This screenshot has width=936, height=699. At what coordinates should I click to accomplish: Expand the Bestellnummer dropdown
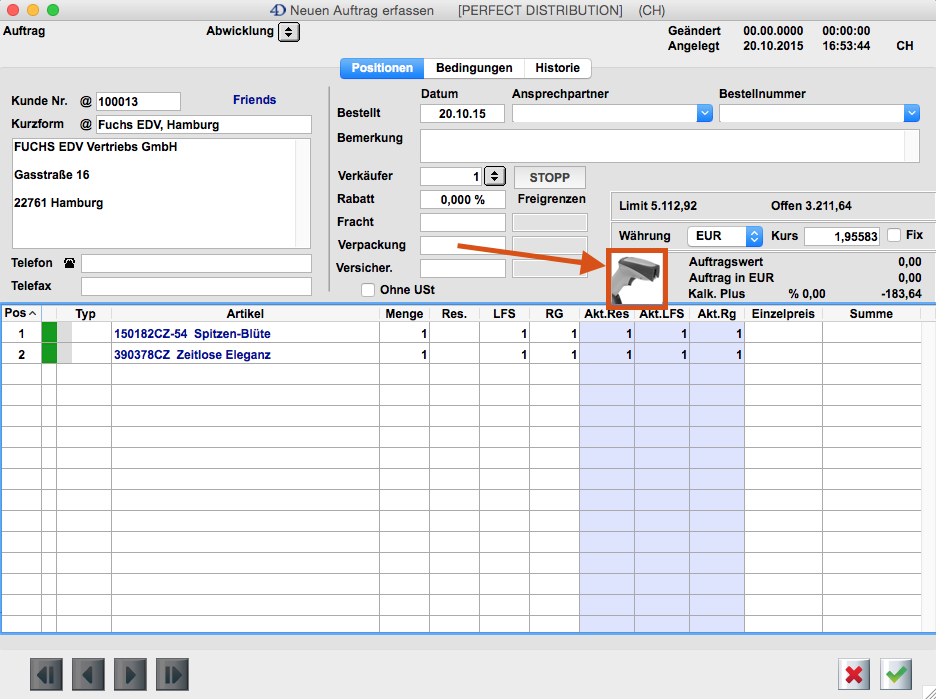911,114
